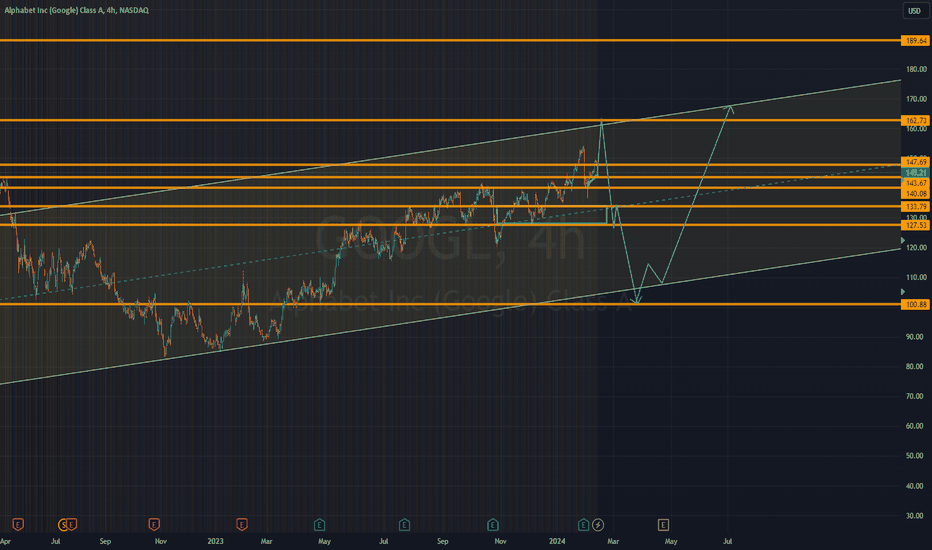Click the 170.00 price axis tick

pos(916,99)
